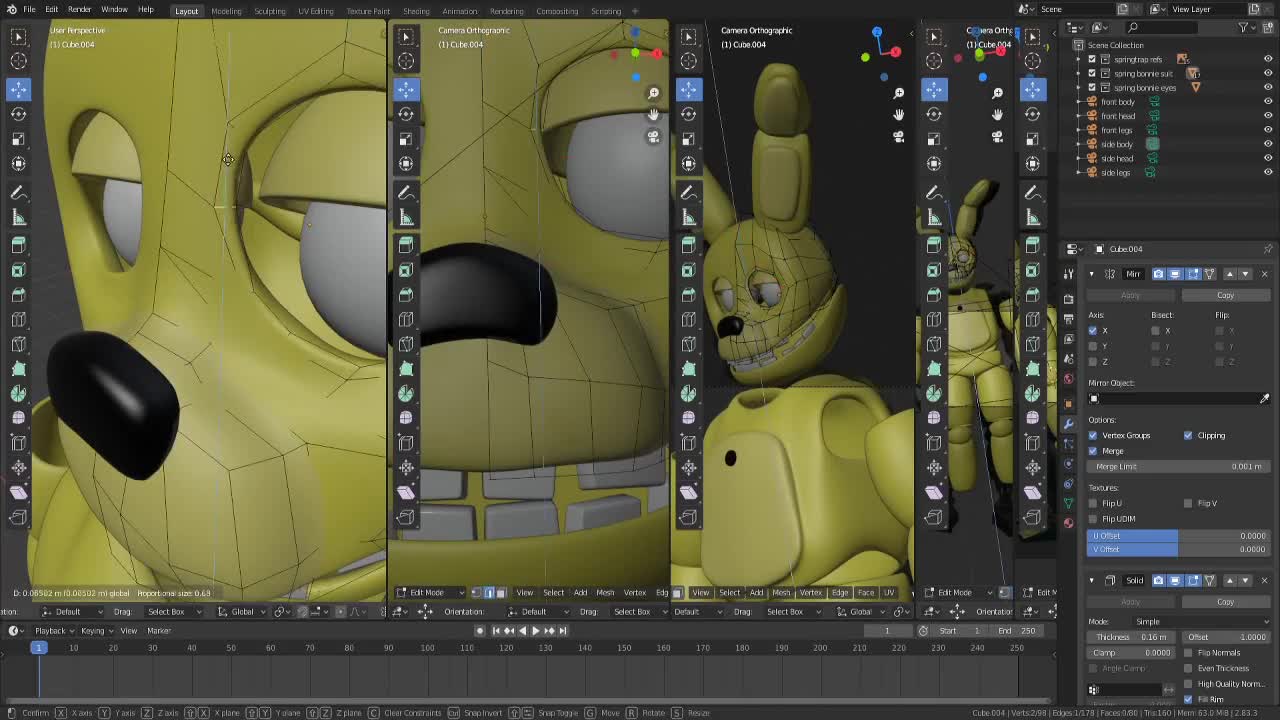
Task: Choose the Rotate tool in the left viewport
Action: [x=18, y=114]
